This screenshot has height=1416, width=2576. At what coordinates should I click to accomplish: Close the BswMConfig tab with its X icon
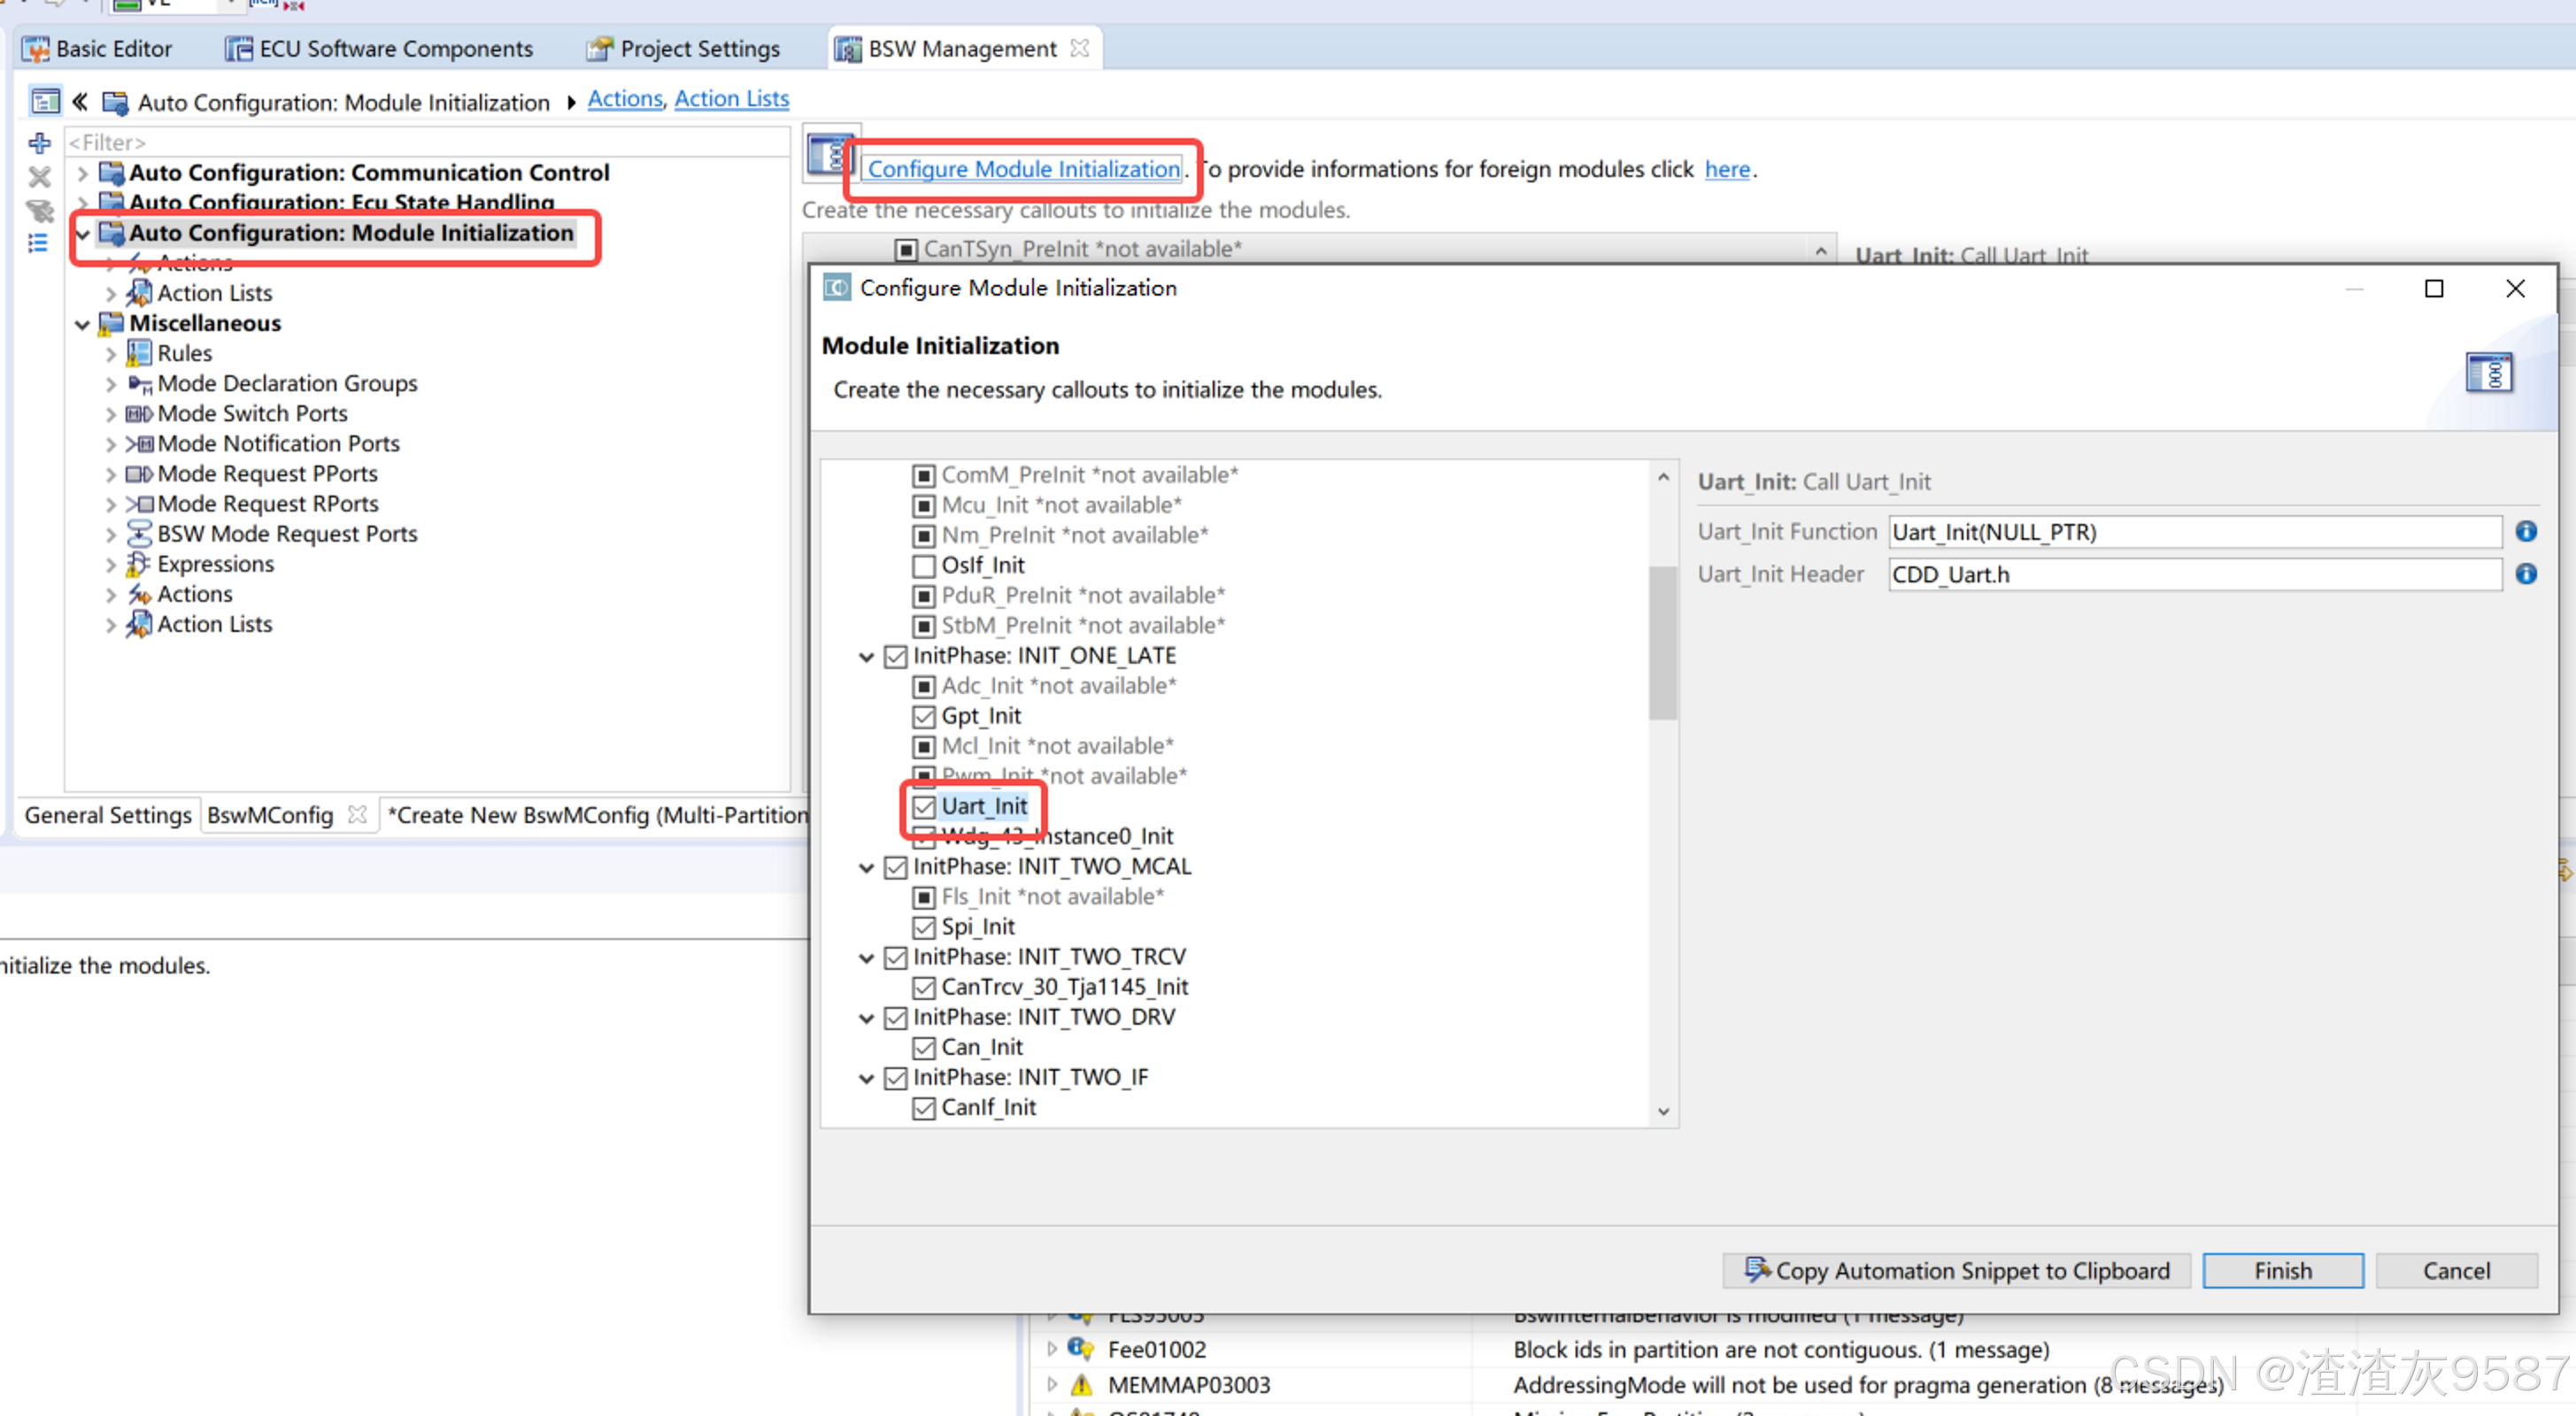[357, 815]
